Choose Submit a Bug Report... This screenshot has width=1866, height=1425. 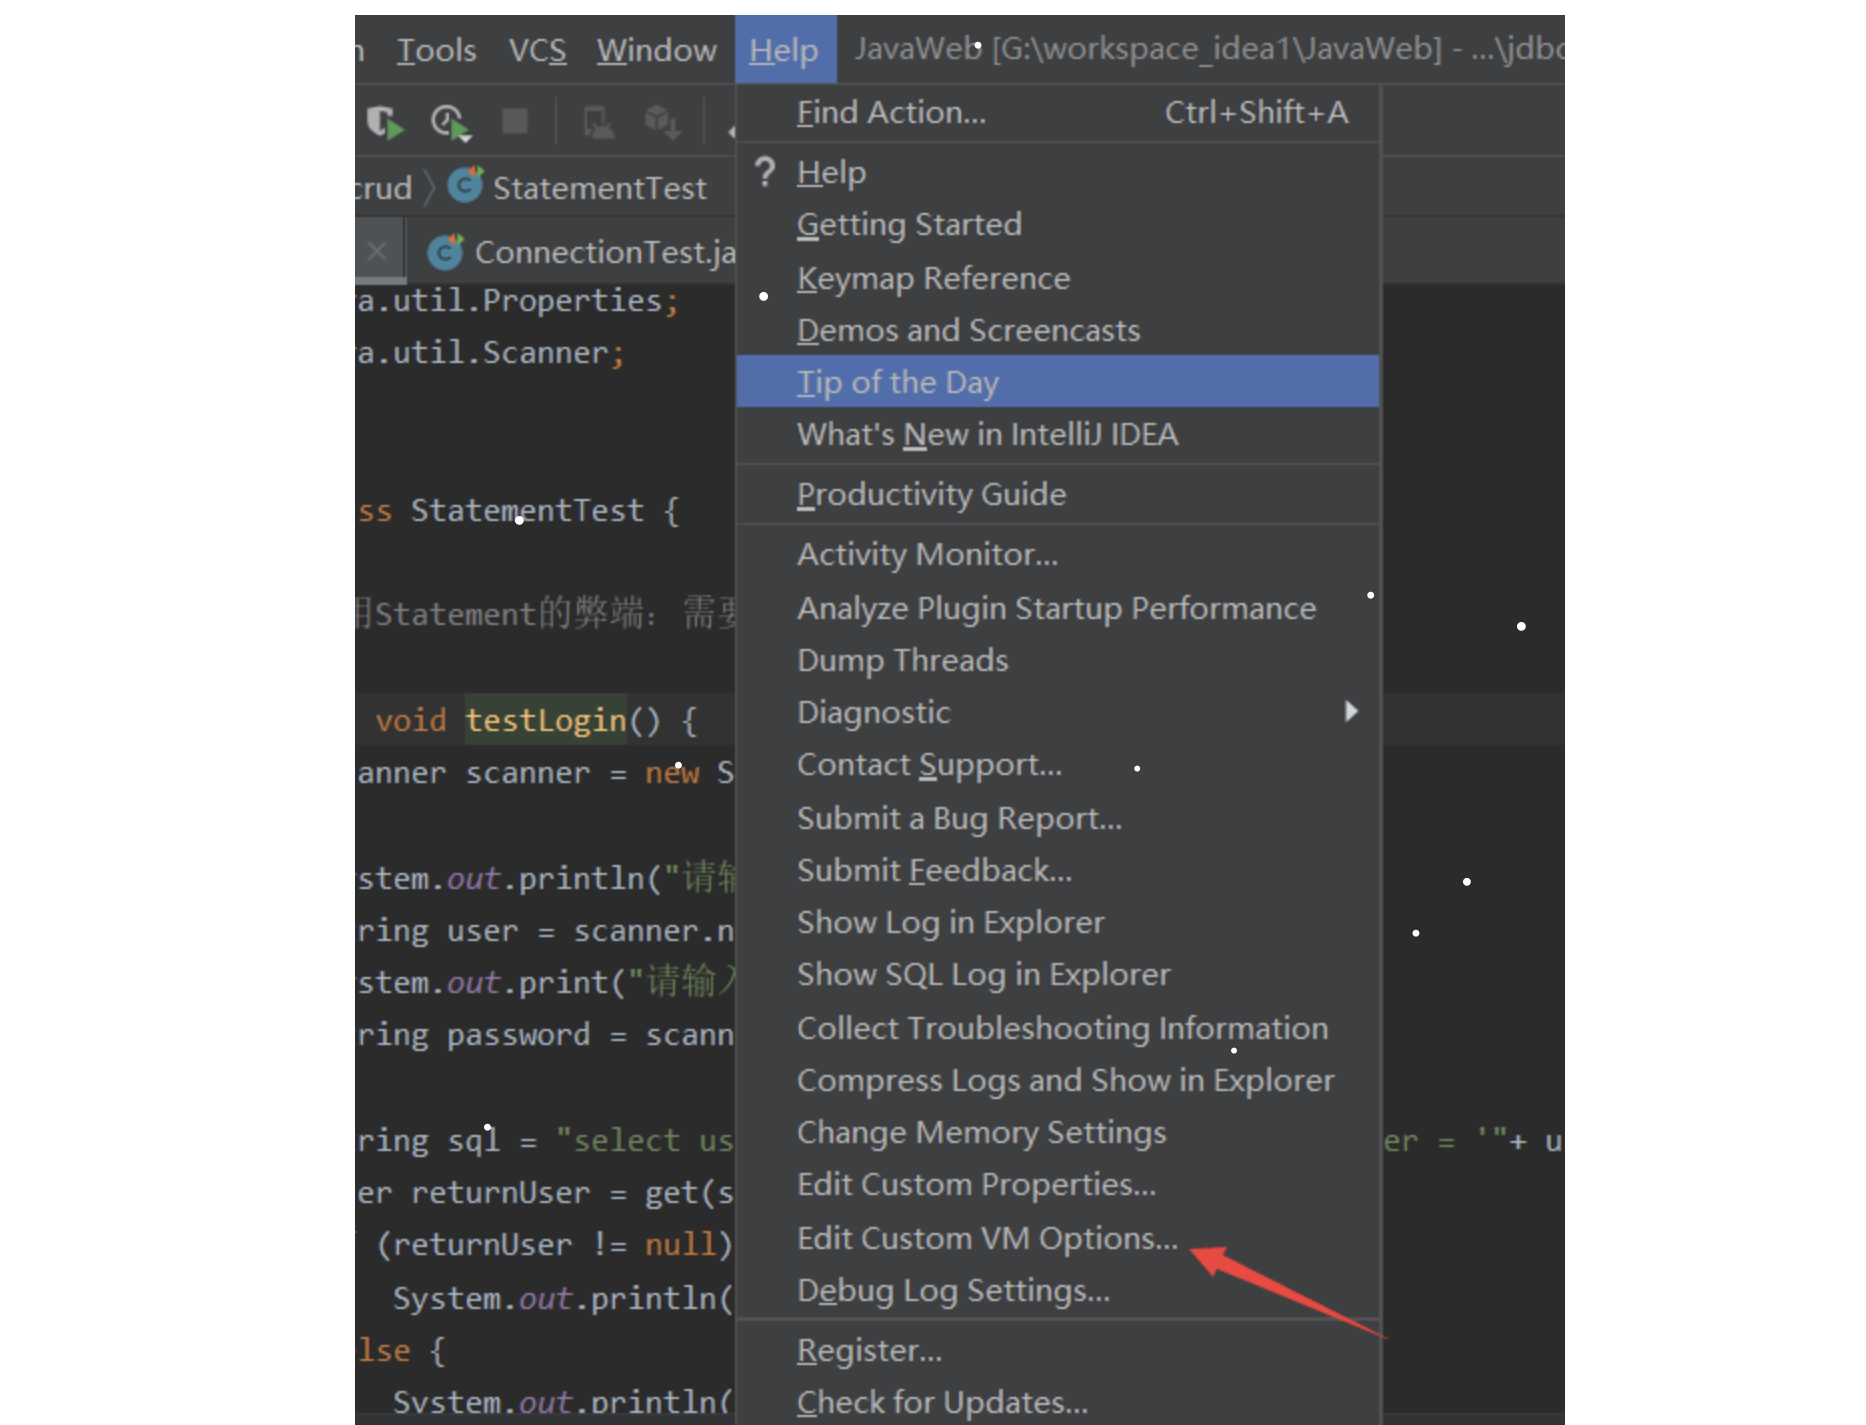[1058, 817]
